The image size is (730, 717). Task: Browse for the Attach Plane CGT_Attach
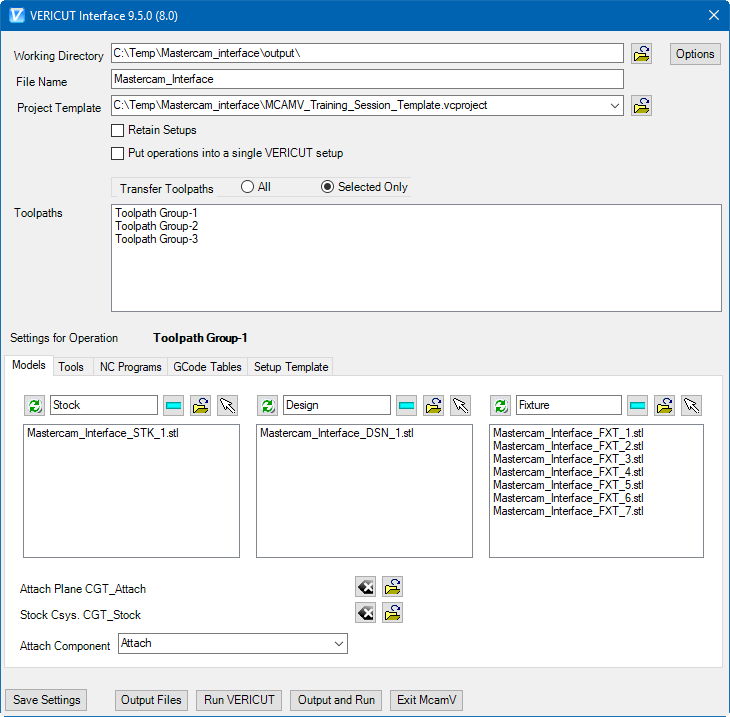392,587
